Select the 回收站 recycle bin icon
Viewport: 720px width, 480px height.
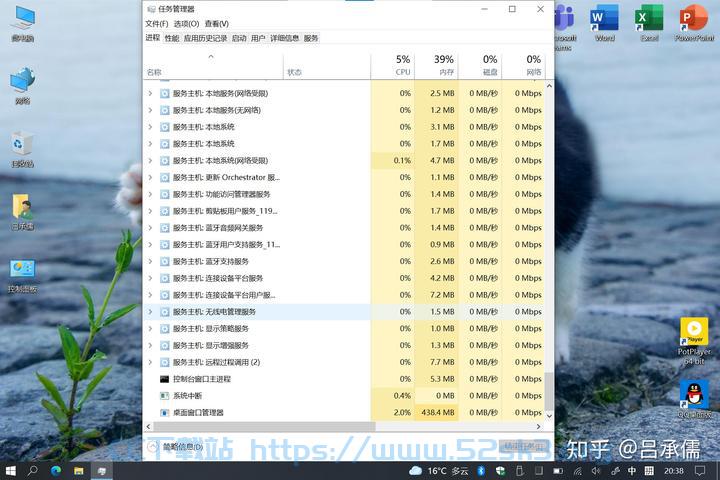22,150
